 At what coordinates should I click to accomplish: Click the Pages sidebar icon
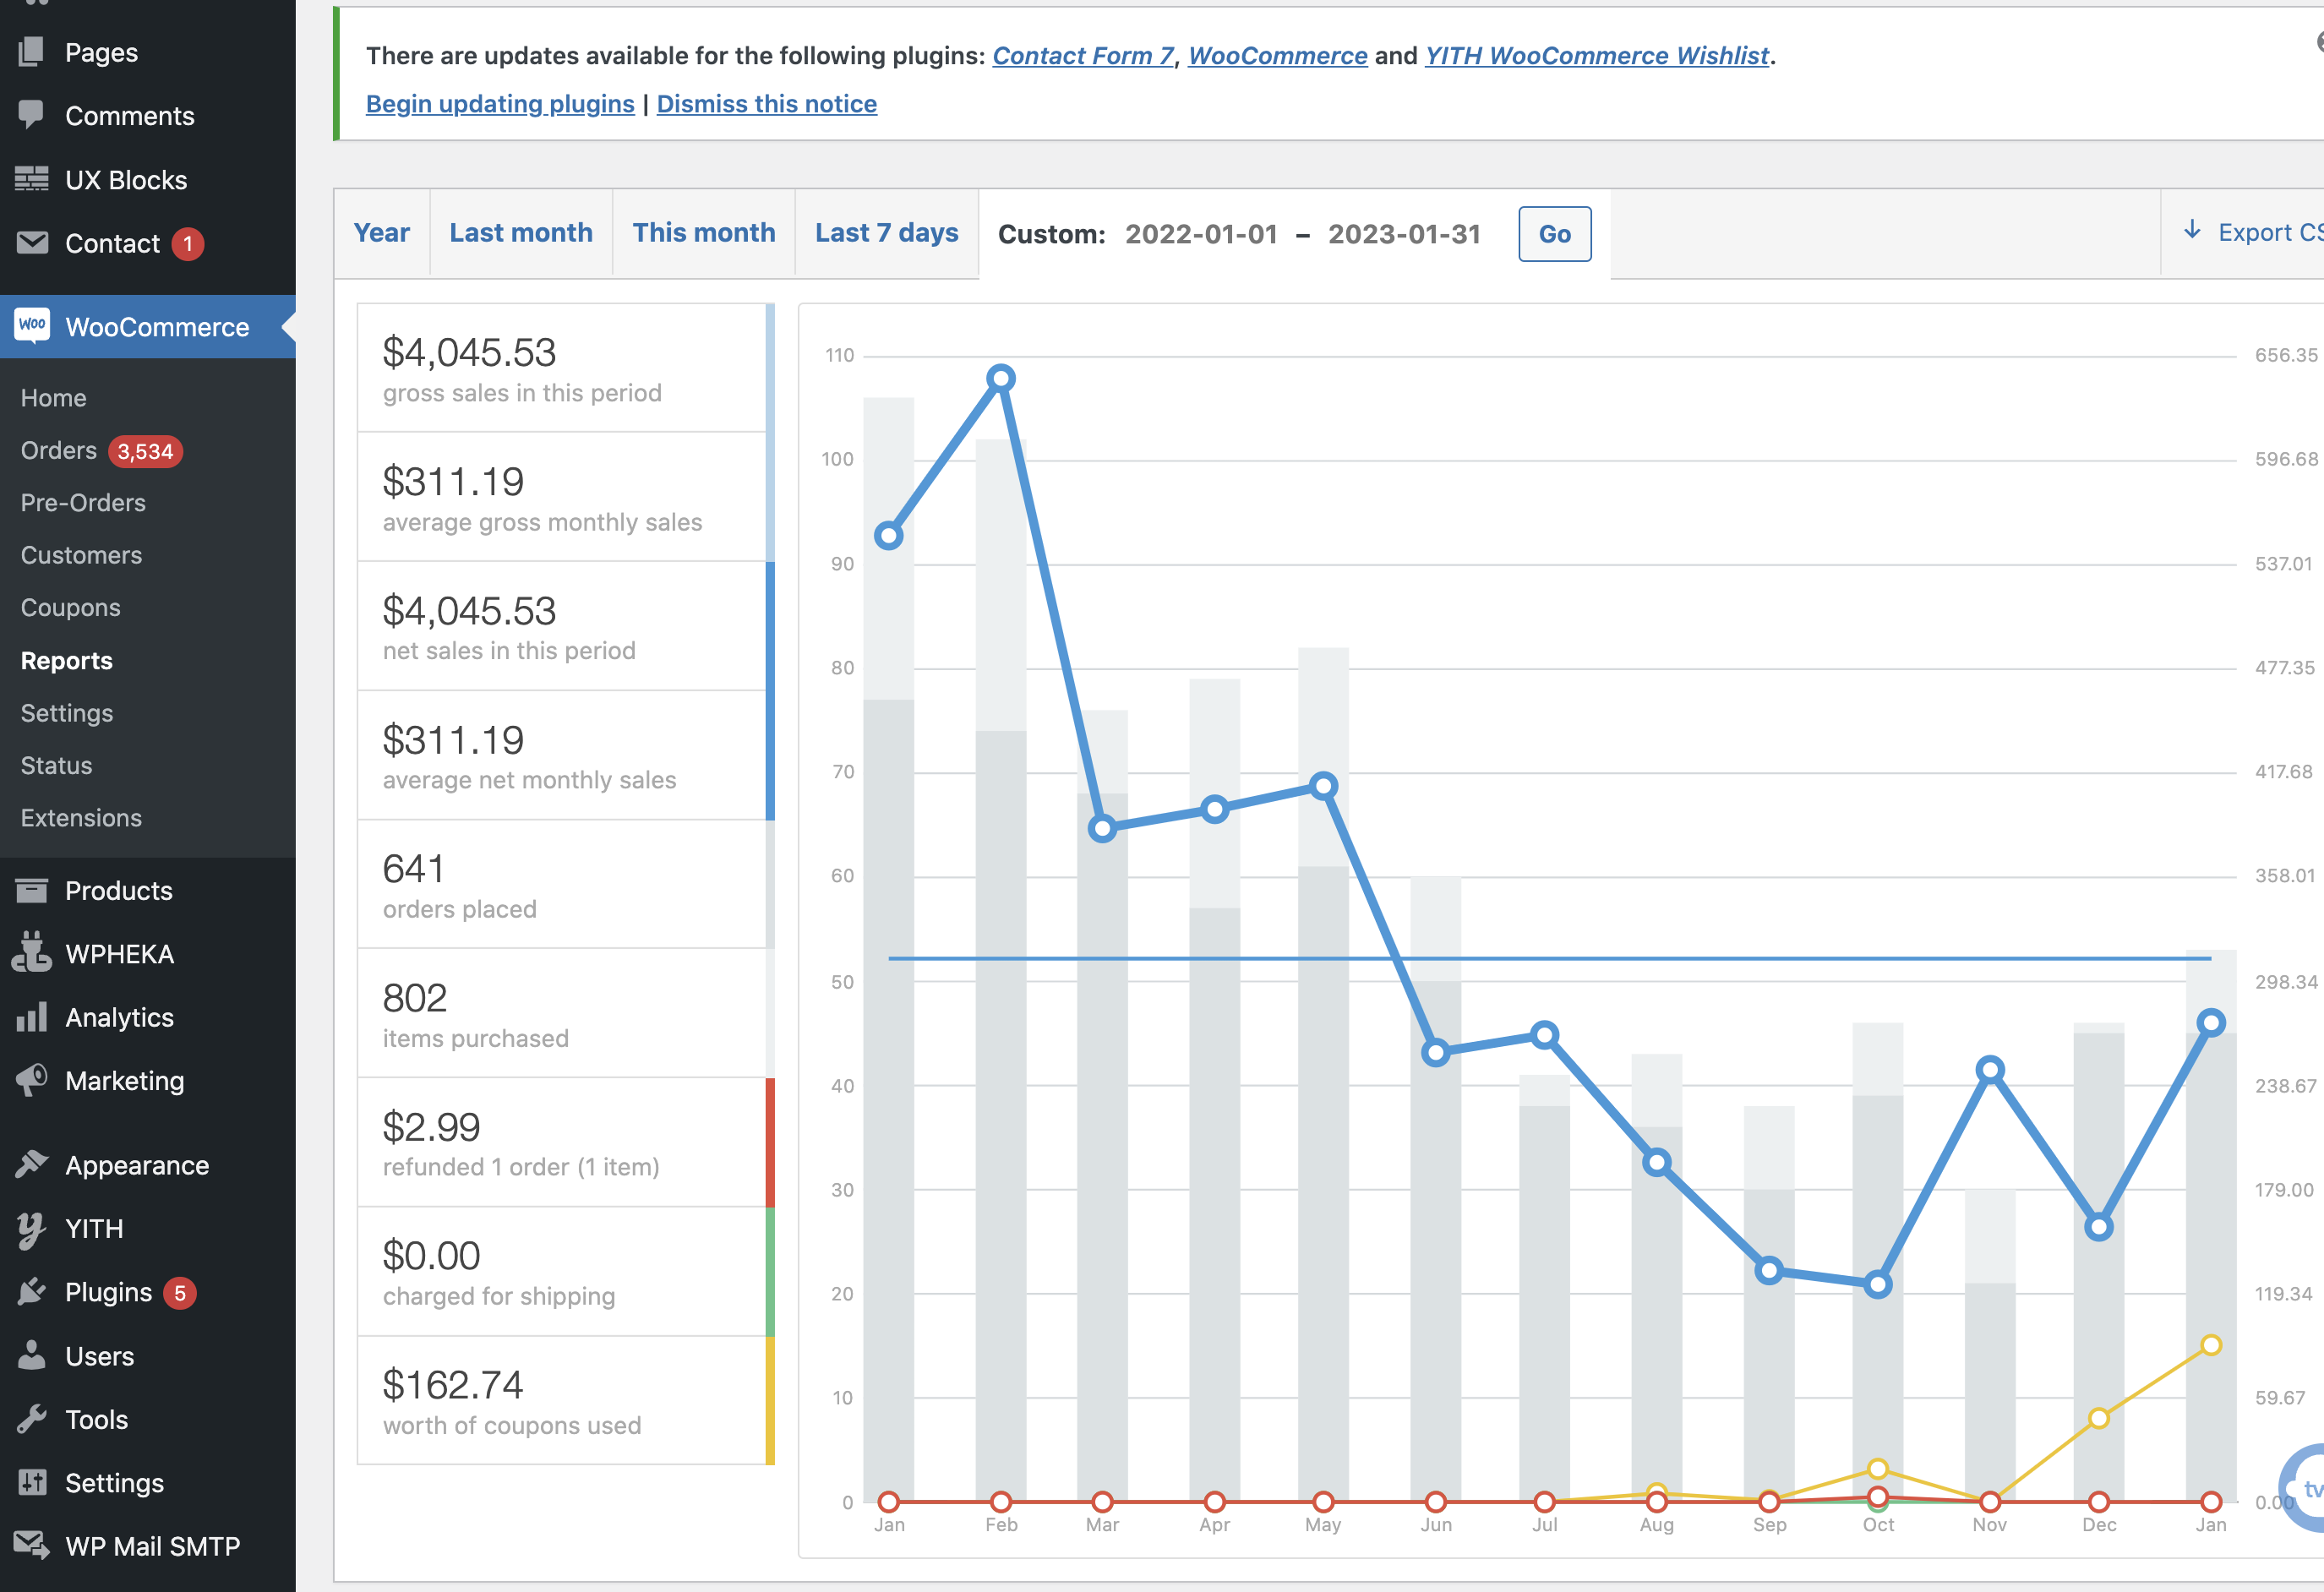coord(32,52)
